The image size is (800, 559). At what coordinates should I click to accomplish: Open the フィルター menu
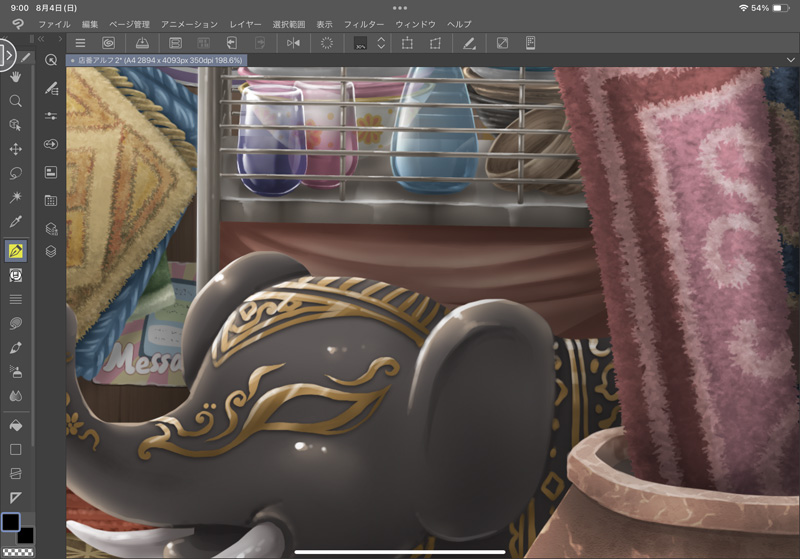pyautogui.click(x=364, y=22)
